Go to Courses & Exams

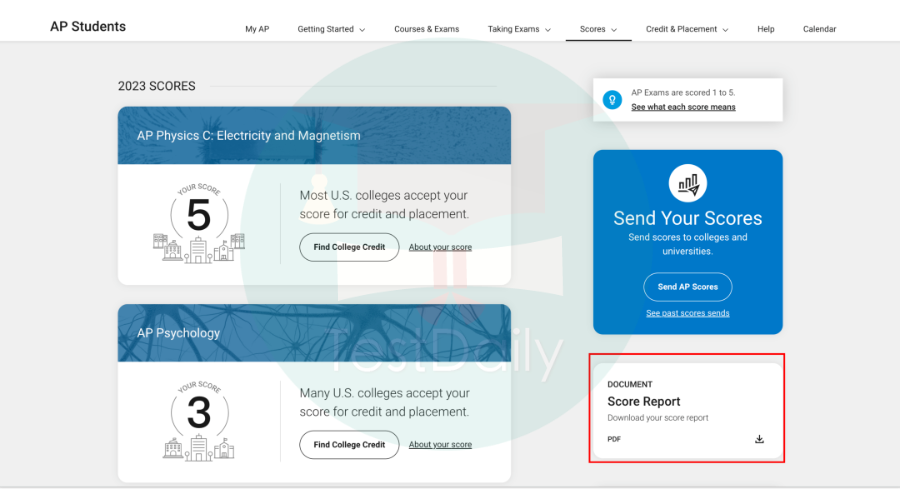pyautogui.click(x=426, y=29)
